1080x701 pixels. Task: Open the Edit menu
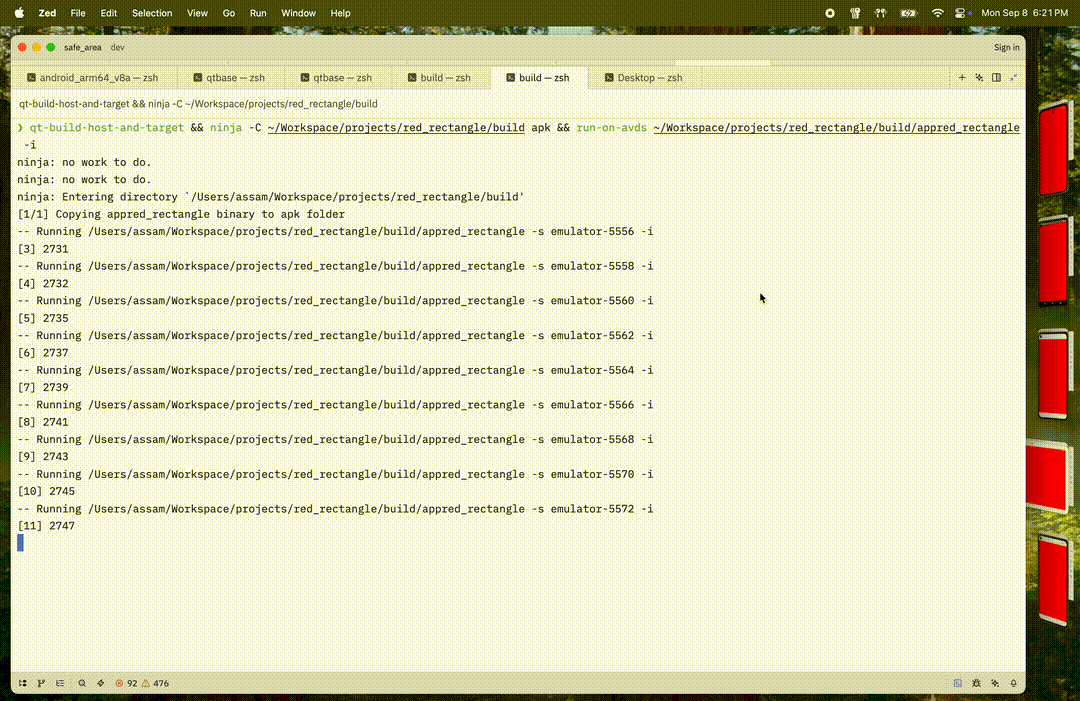pyautogui.click(x=109, y=13)
